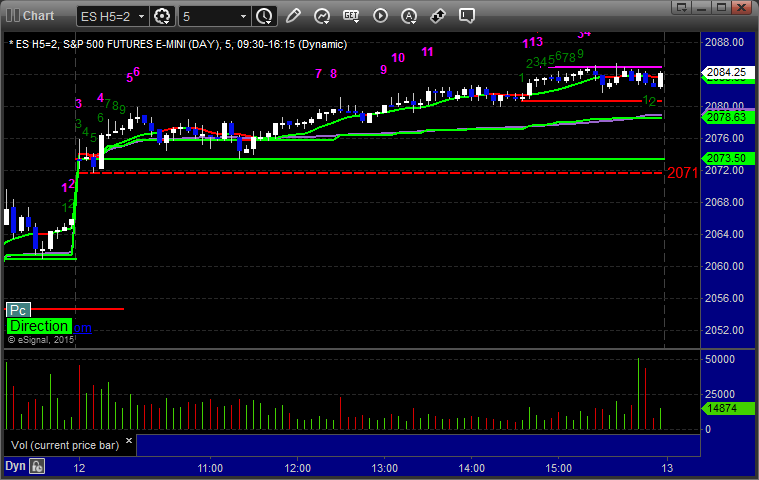Click the bar replay play button
Viewport: 759px width, 480px height.
(x=380, y=16)
